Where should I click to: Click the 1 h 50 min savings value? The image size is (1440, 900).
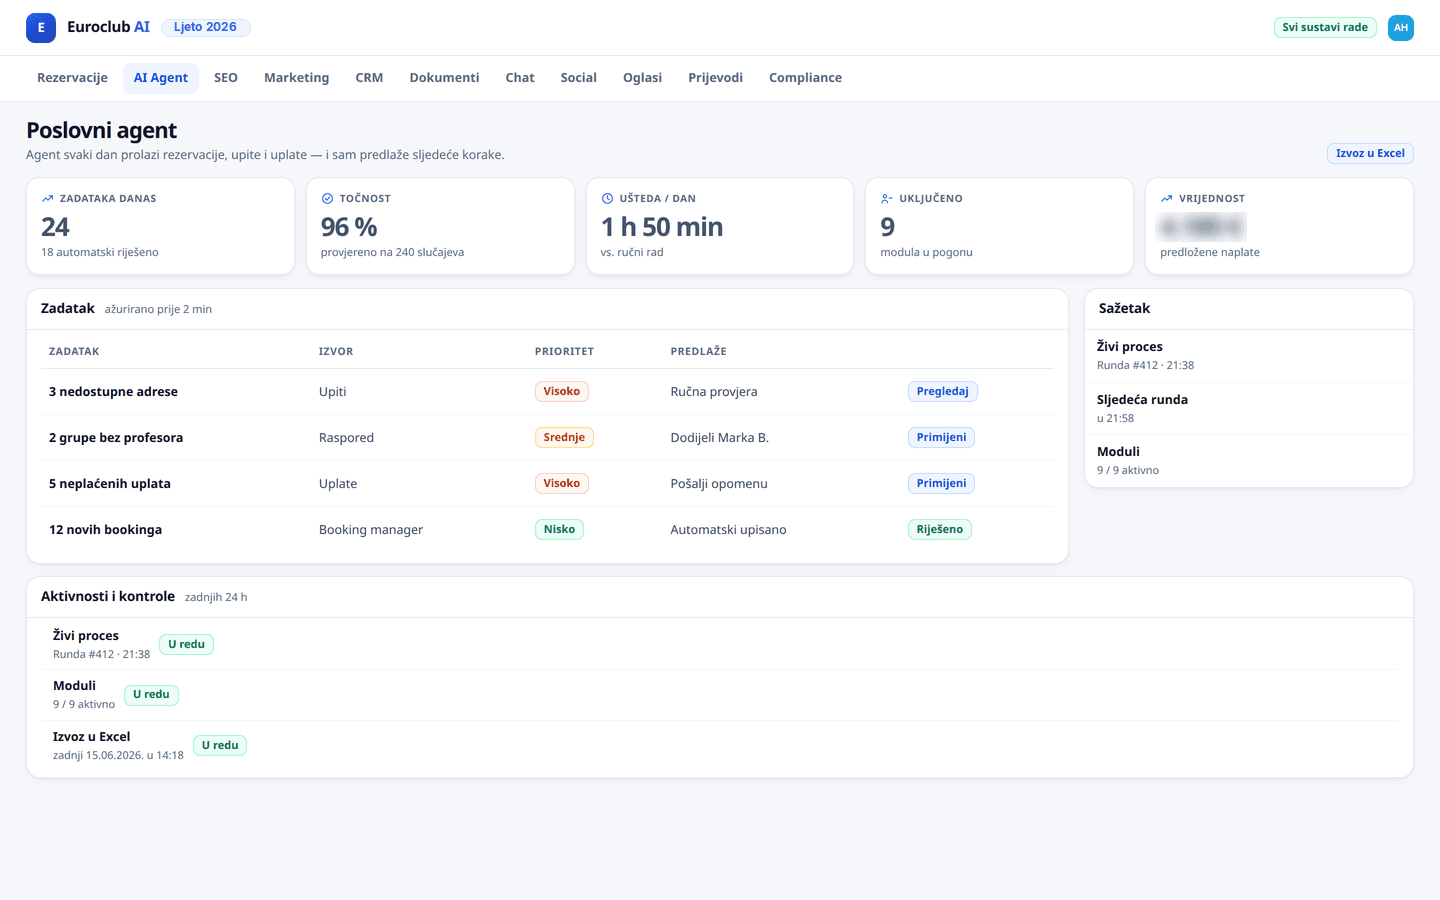(662, 228)
